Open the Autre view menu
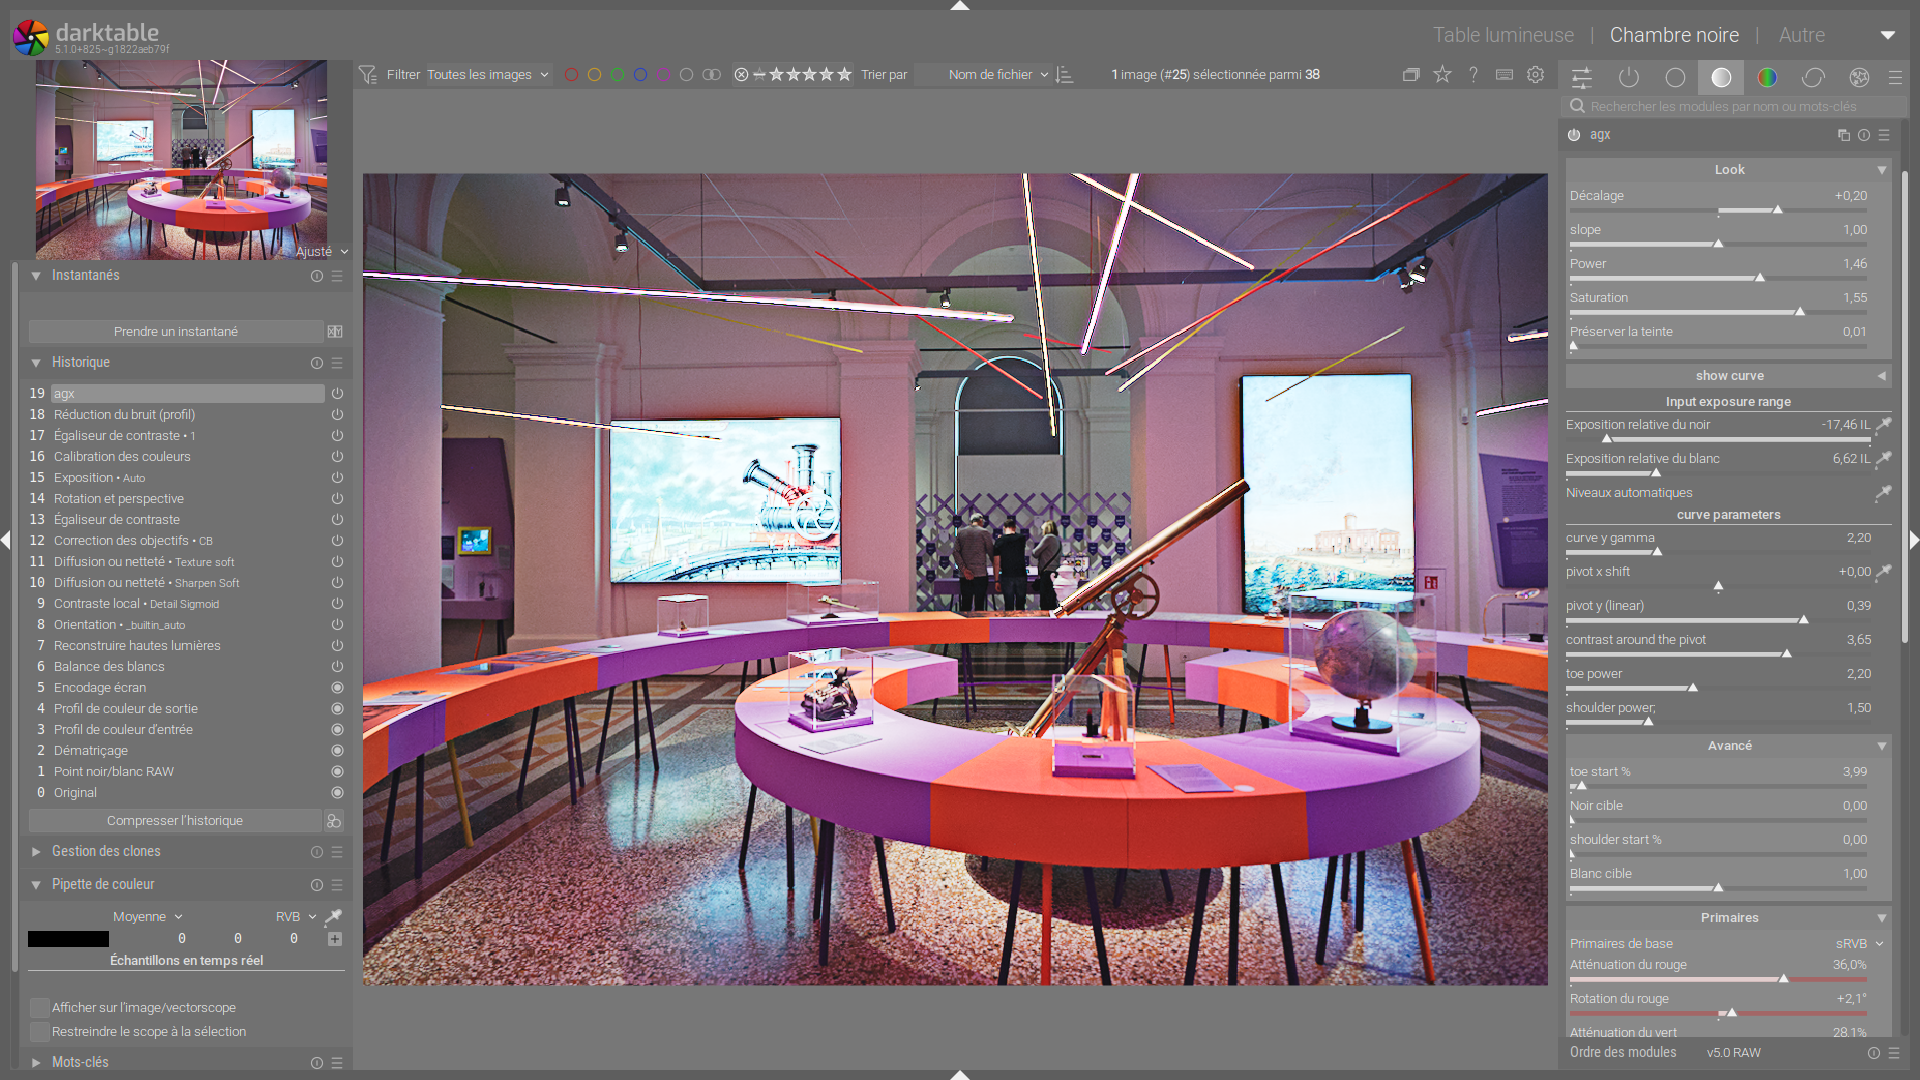The image size is (1920, 1080). point(1801,35)
